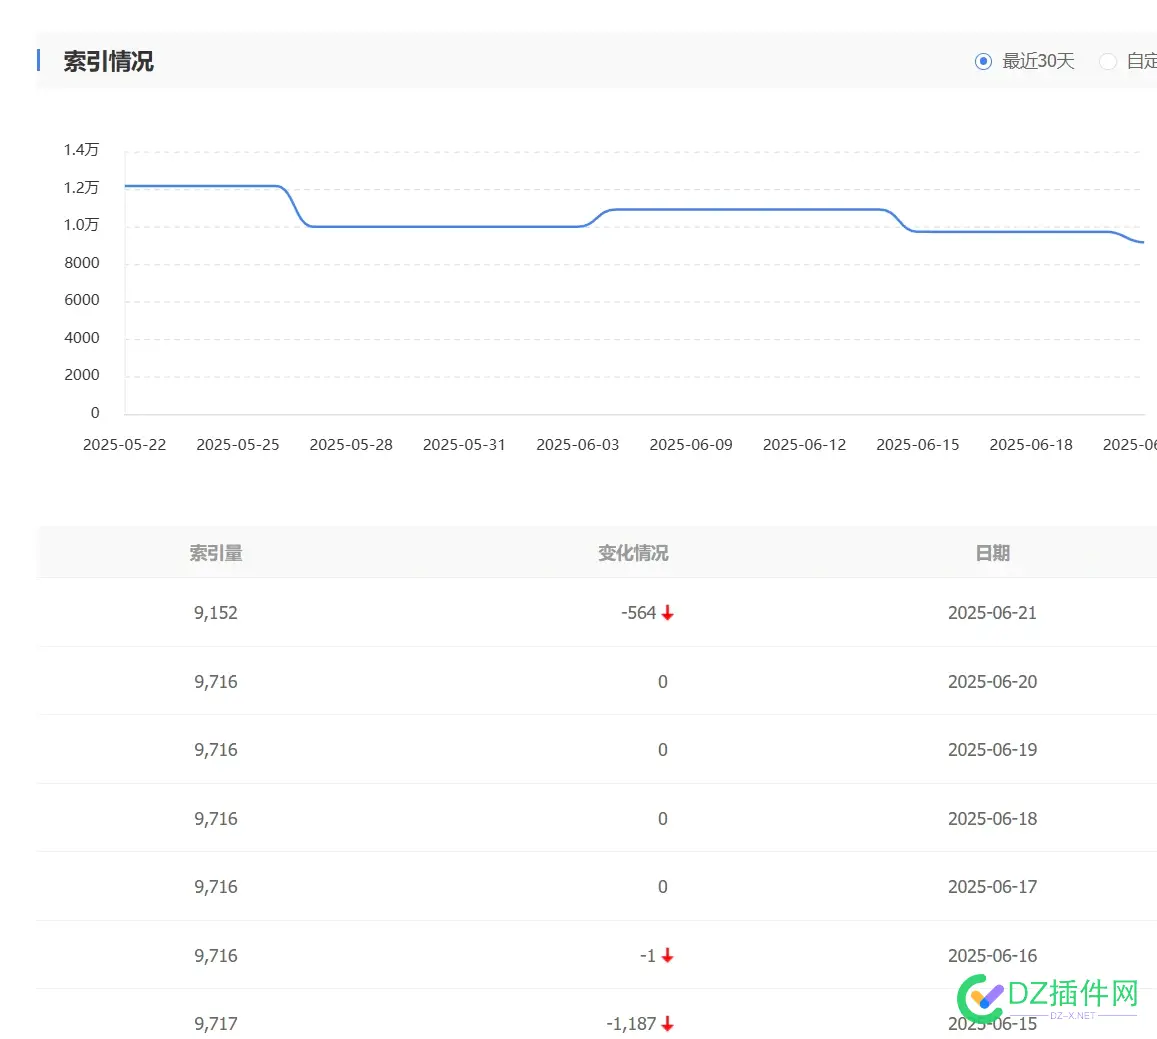Click red down arrow beside -564

[x=667, y=613]
